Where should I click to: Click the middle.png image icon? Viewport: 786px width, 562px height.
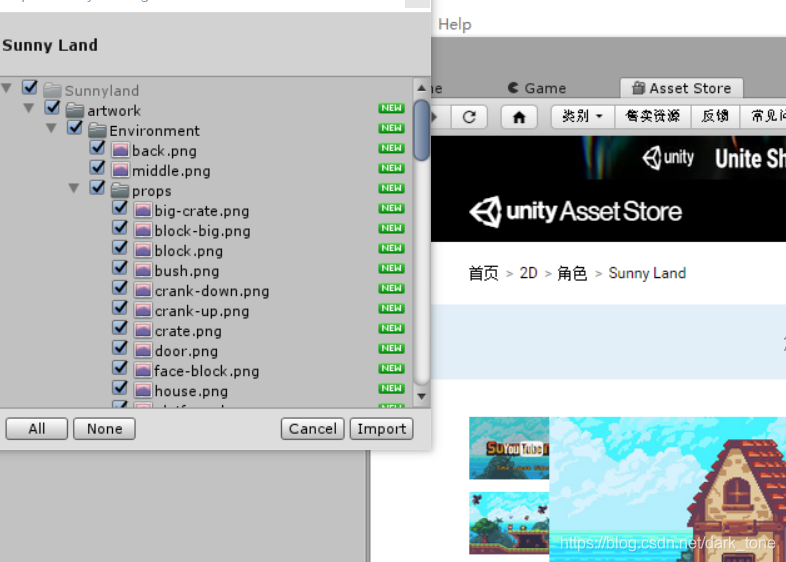pyautogui.click(x=120, y=170)
